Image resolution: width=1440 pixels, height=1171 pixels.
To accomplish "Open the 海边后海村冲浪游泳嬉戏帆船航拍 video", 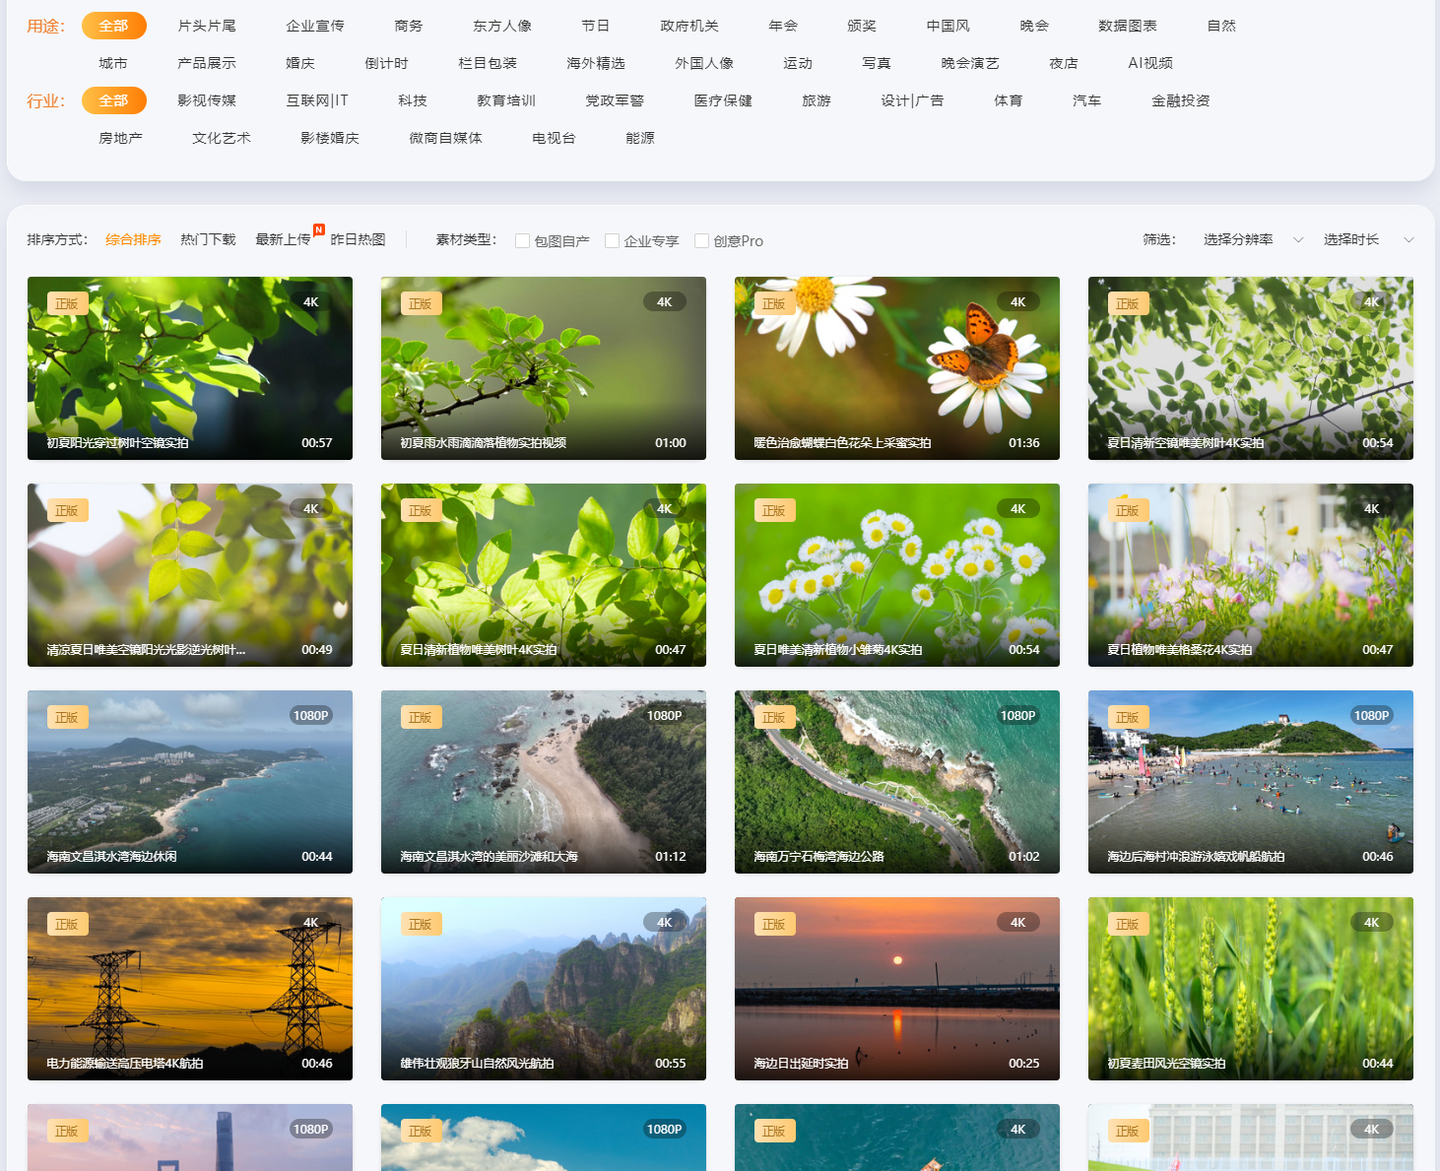I will (x=1250, y=782).
